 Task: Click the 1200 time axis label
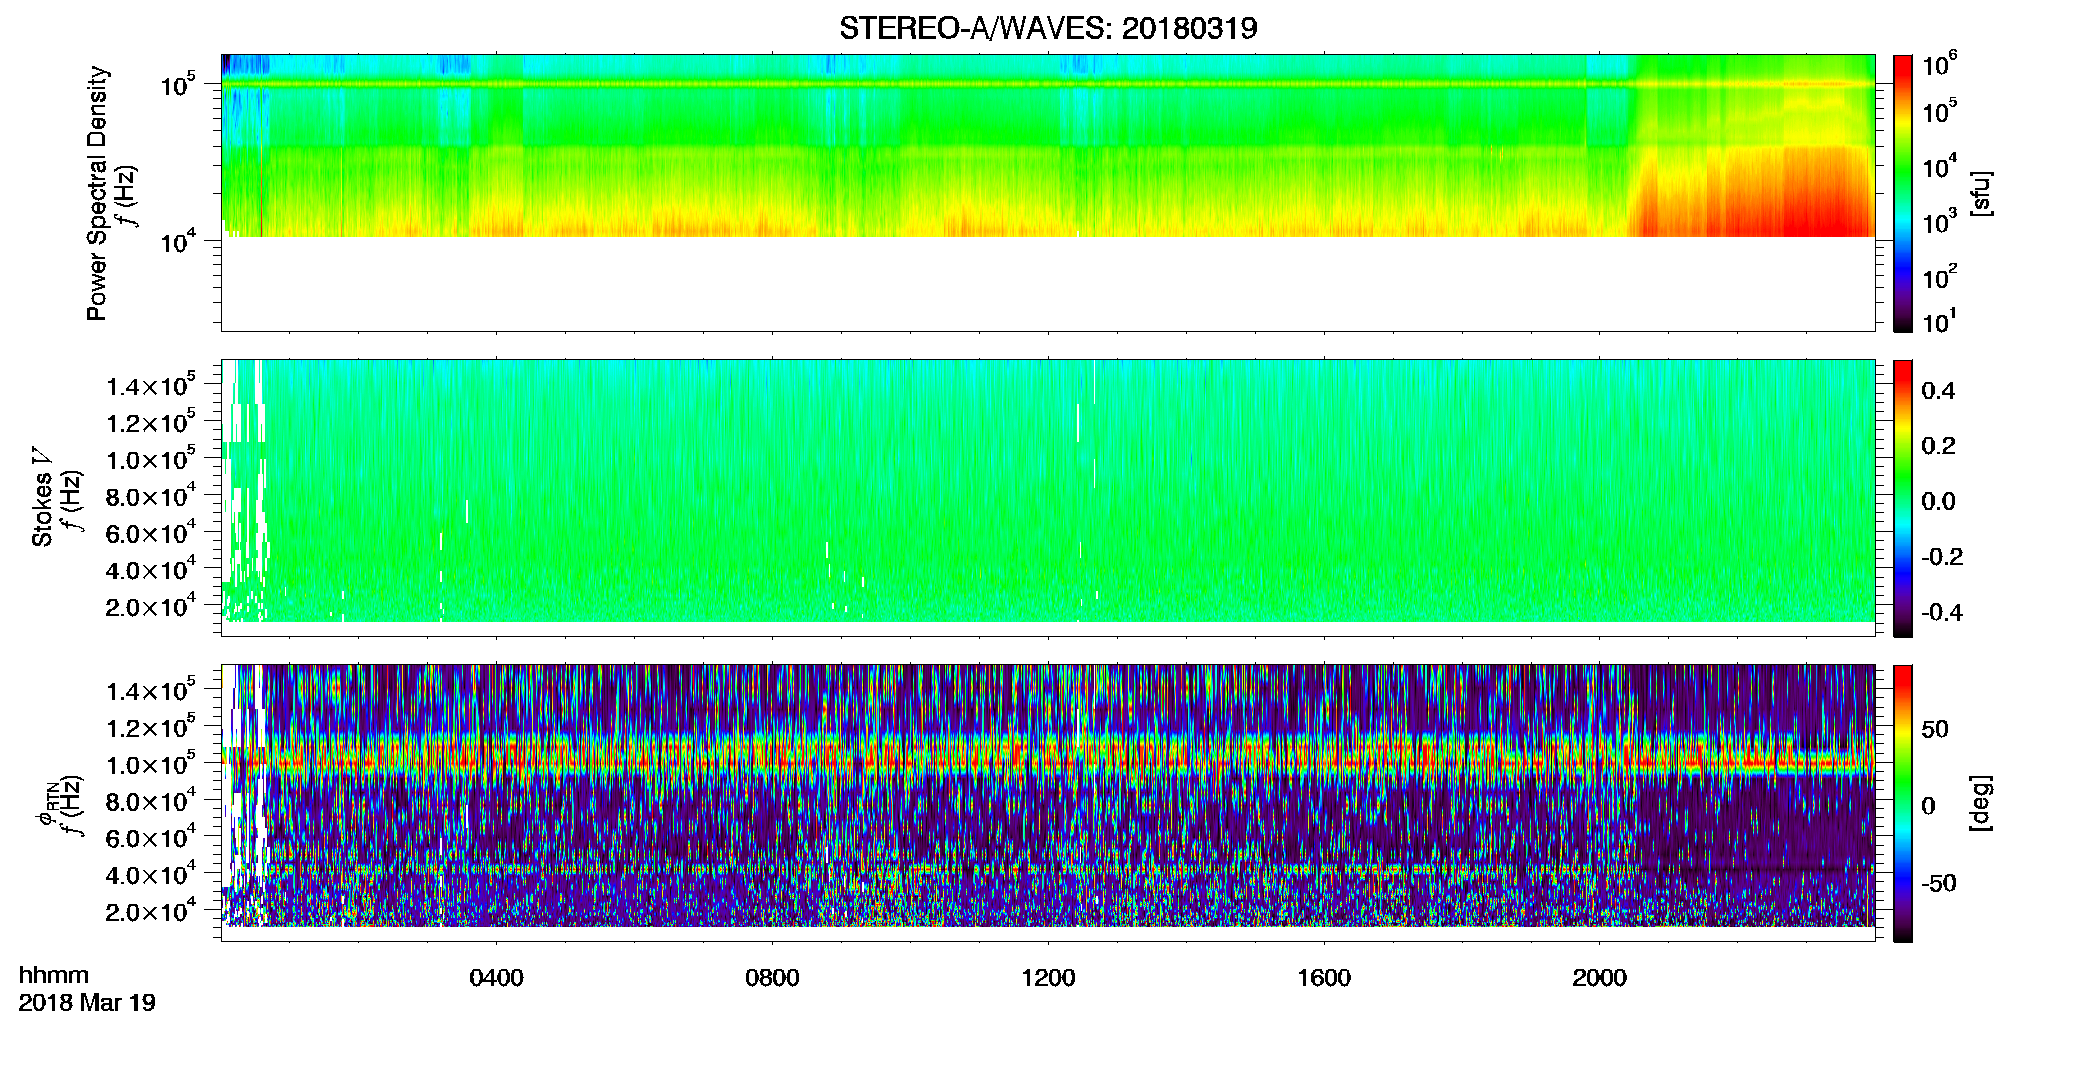coord(1048,977)
